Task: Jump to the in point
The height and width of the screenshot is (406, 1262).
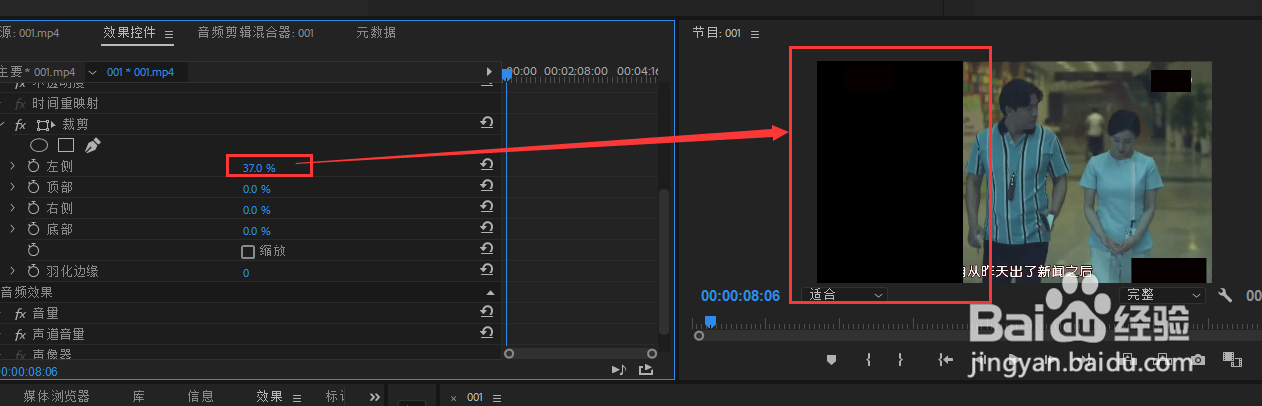Action: (946, 360)
